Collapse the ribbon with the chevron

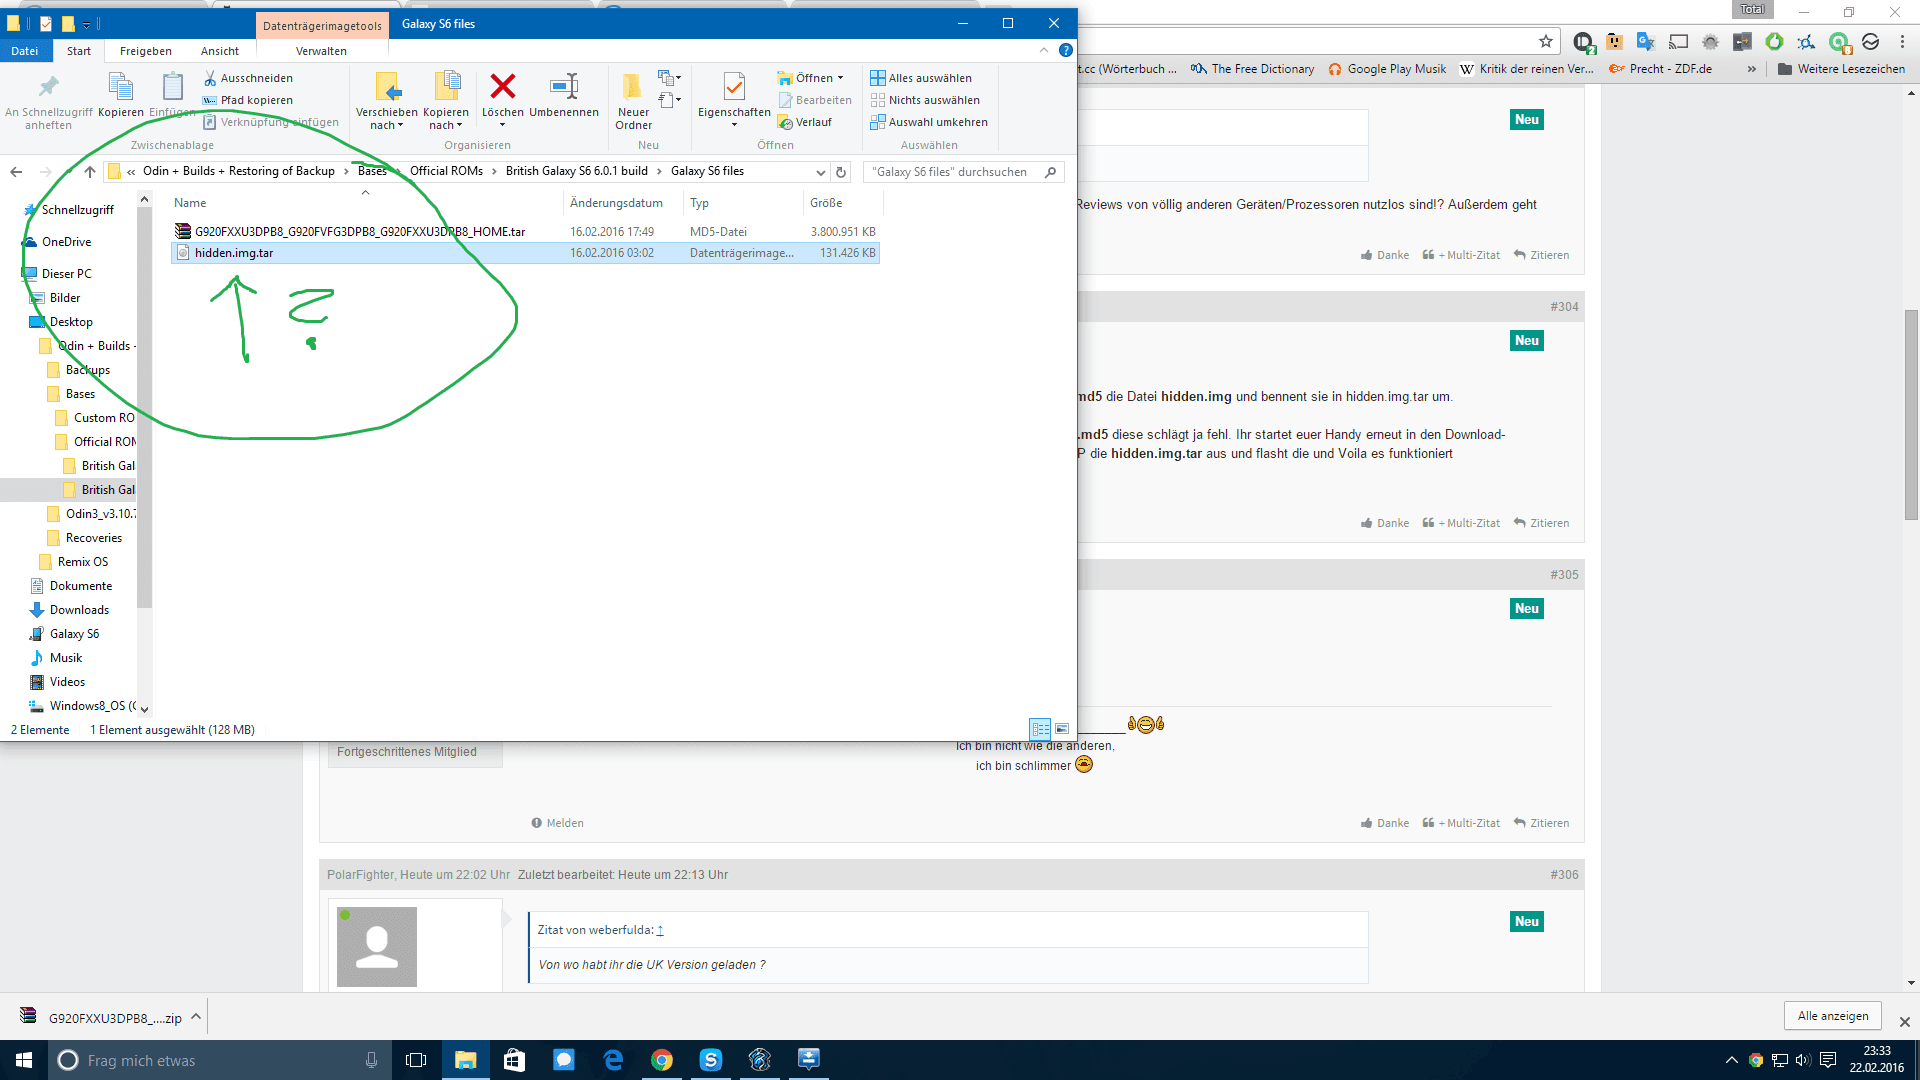coord(1044,50)
